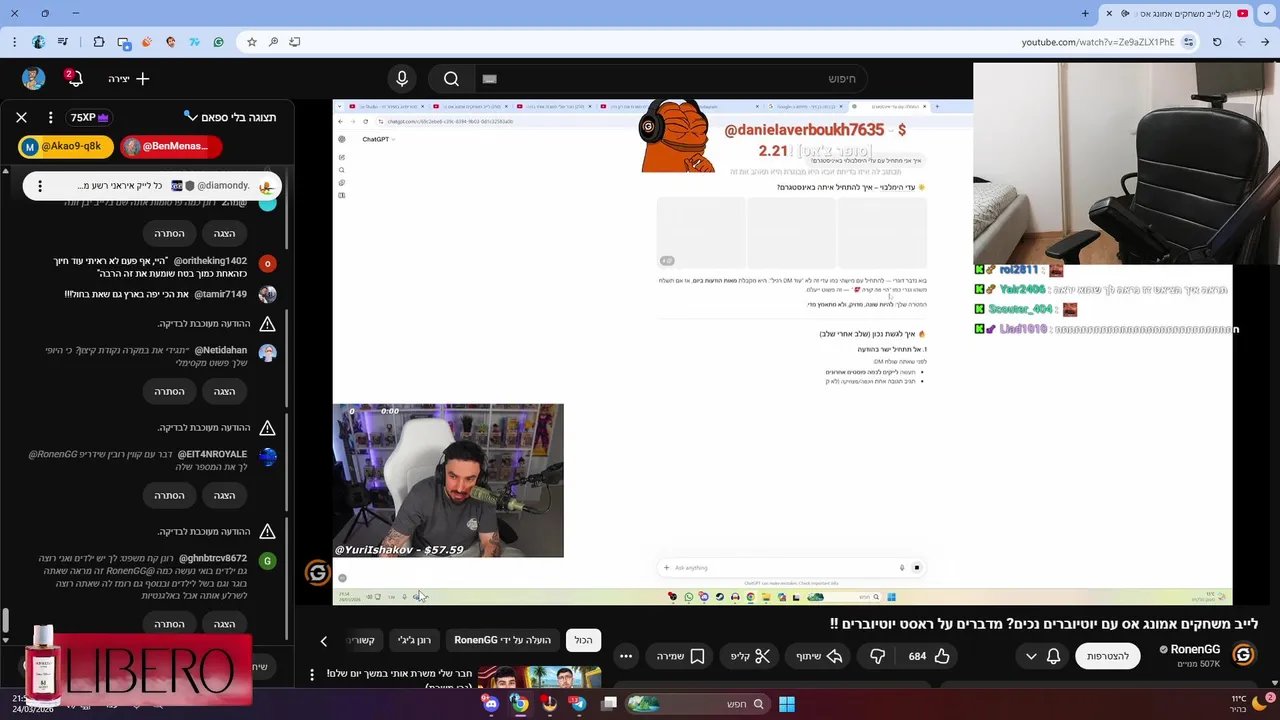Image resolution: width=1280 pixels, height=720 pixels.
Task: Show more filter chips with chevron arrow
Action: [x=323, y=641]
